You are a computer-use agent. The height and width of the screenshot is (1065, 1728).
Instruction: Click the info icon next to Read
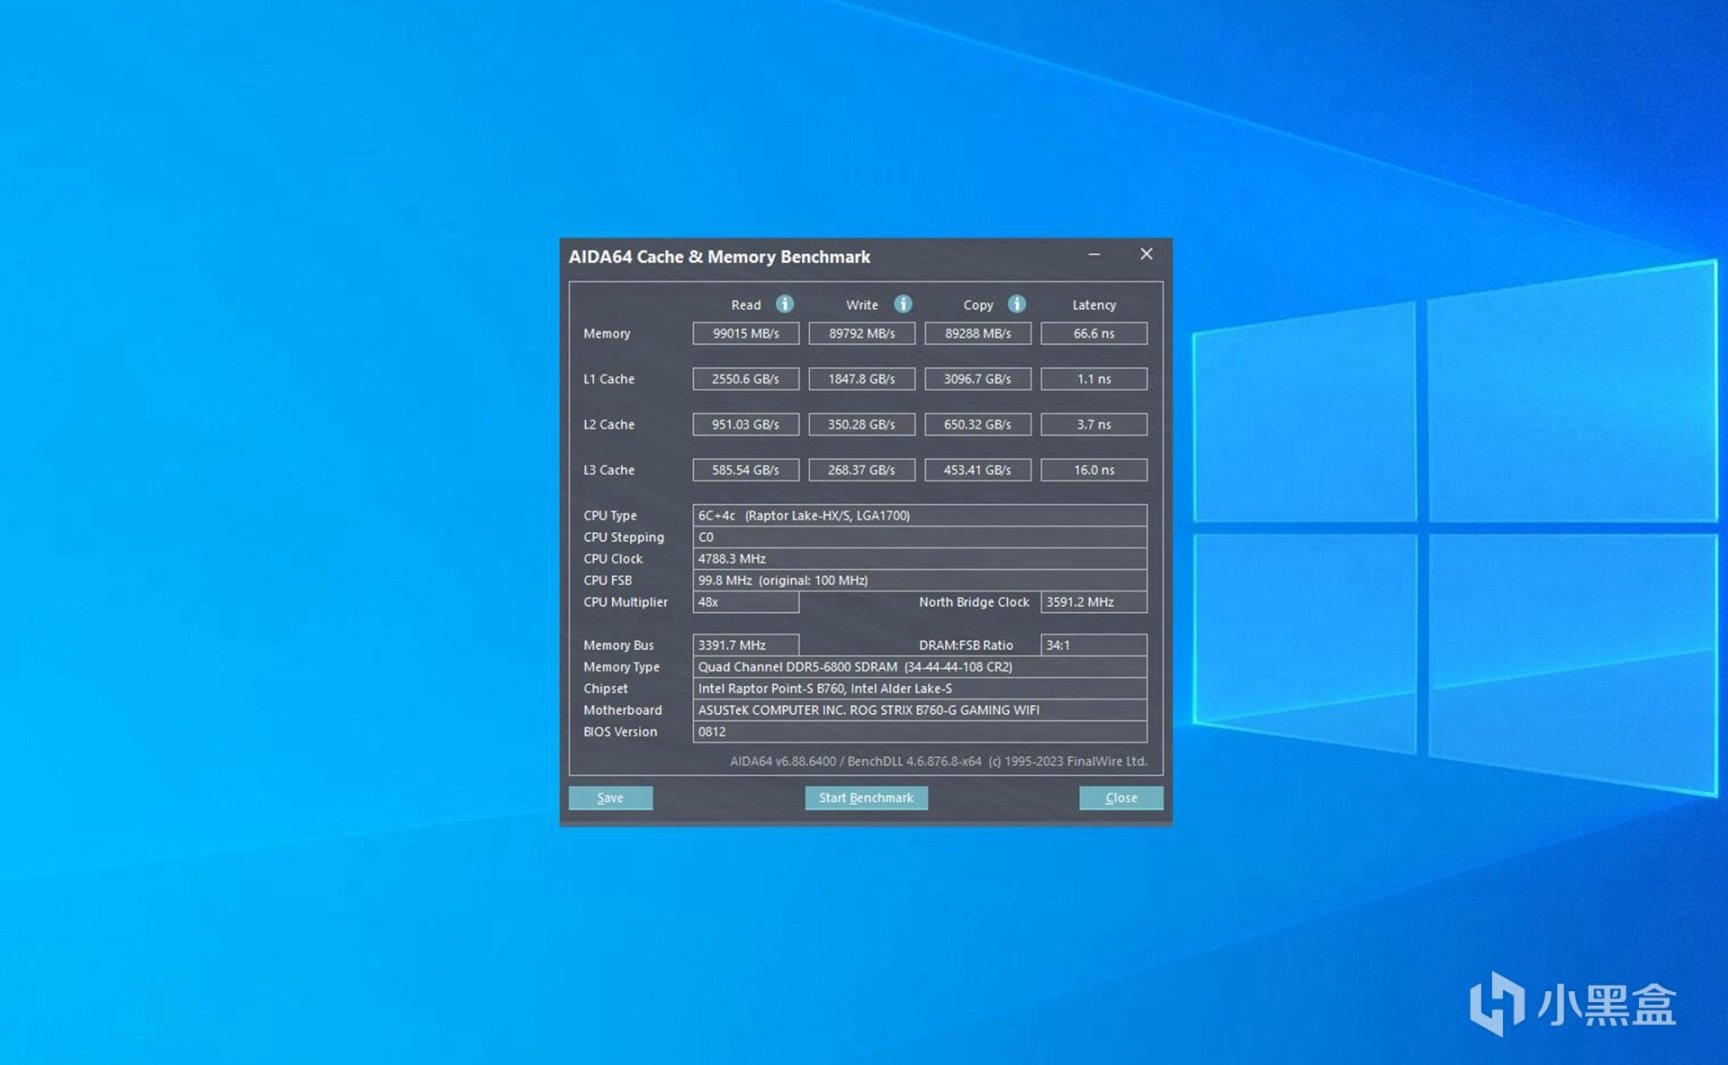[x=785, y=304]
